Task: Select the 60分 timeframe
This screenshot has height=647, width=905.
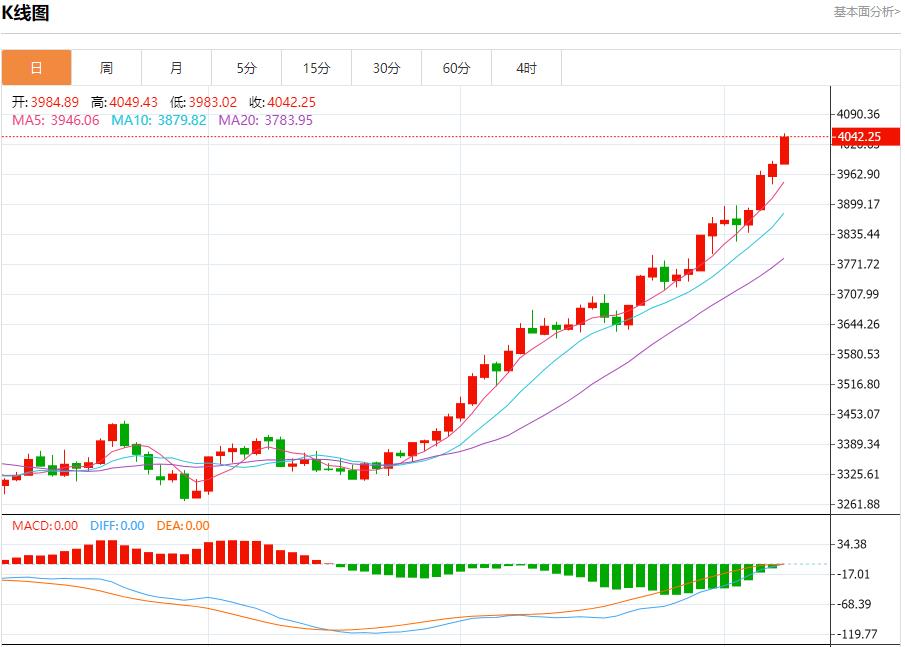Action: 456,67
